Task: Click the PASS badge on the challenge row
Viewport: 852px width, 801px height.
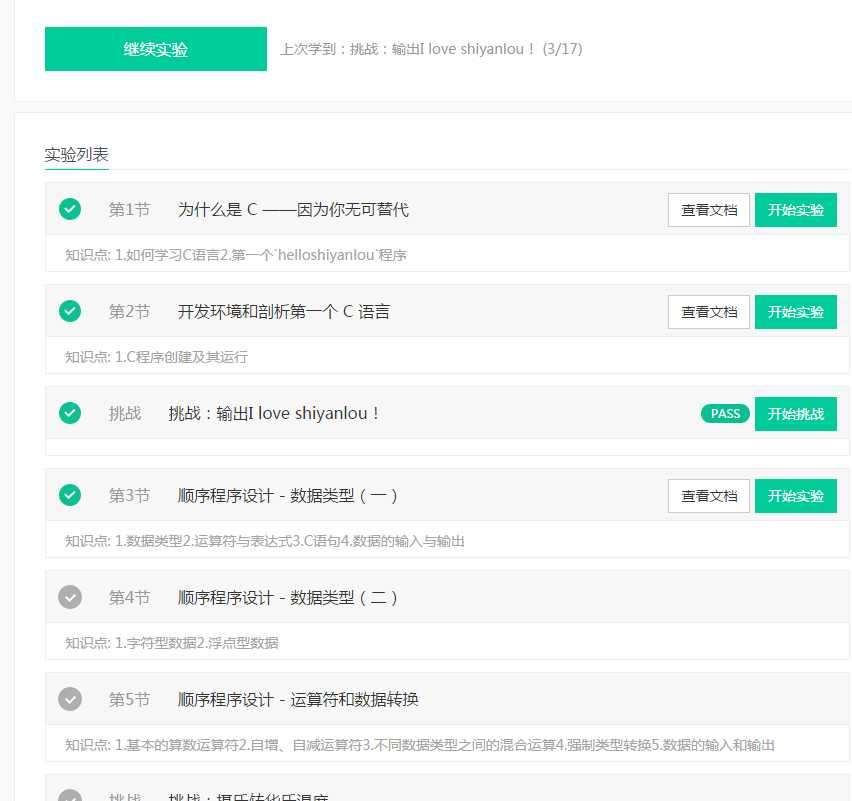Action: point(724,413)
